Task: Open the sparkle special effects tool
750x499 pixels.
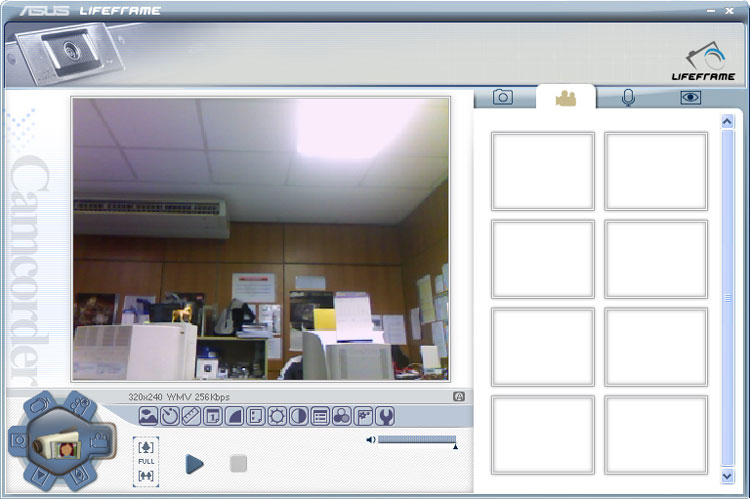Action: pos(363,416)
